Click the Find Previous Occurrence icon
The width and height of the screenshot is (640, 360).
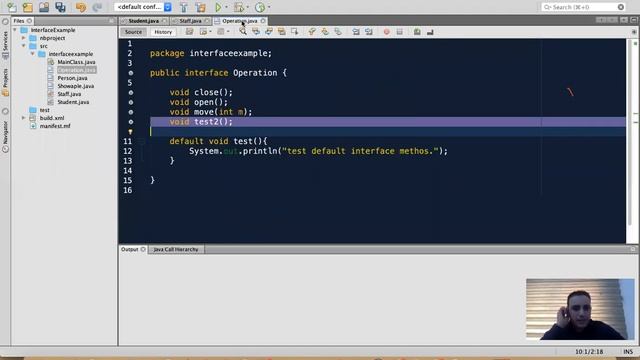point(256,31)
